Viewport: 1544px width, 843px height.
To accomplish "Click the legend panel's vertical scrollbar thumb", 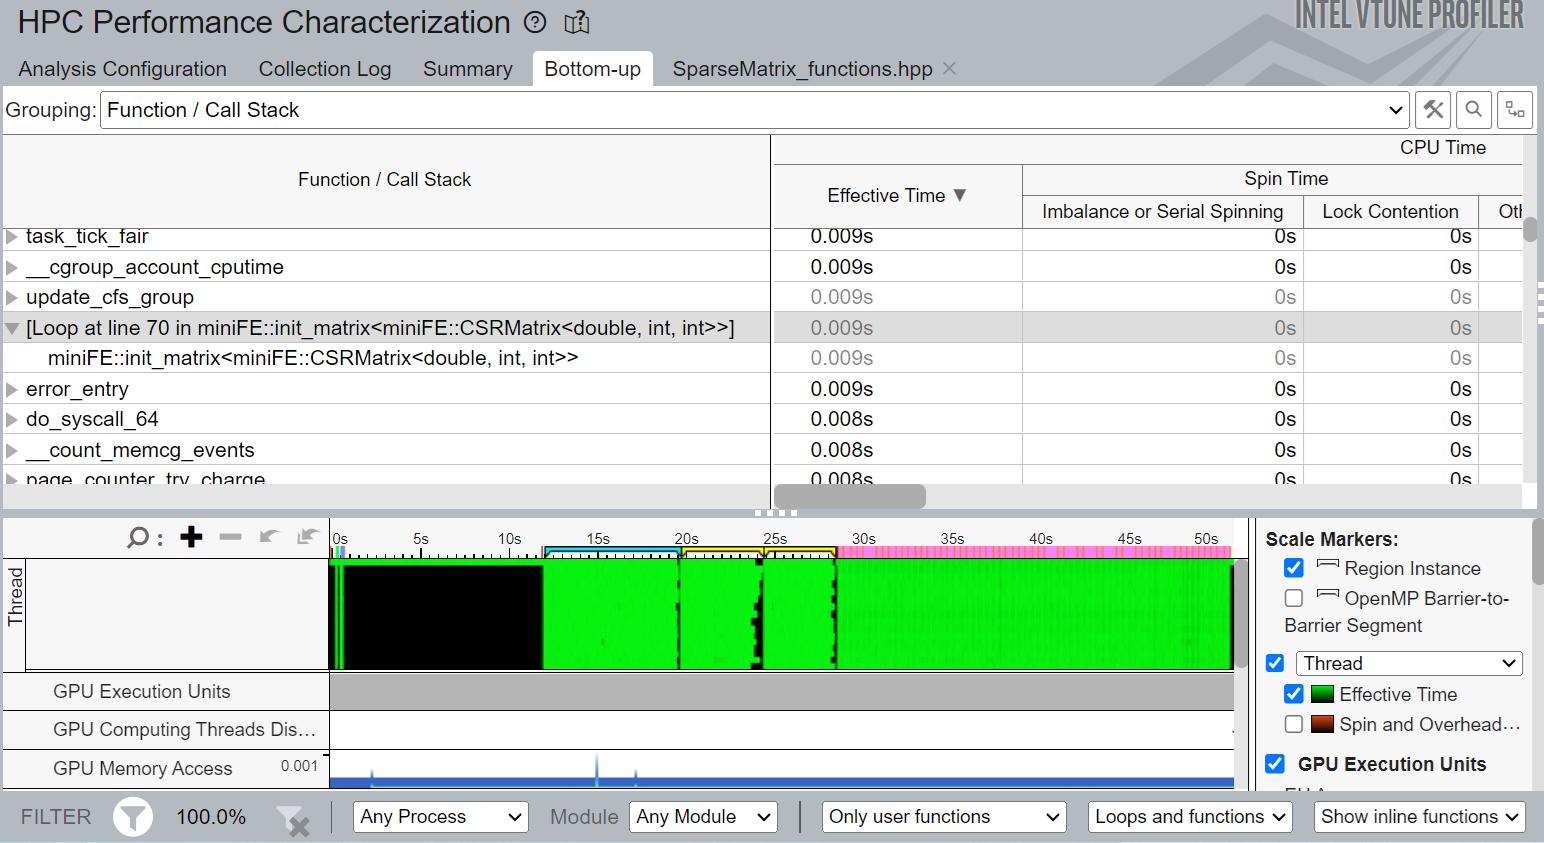I will pyautogui.click(x=1538, y=550).
